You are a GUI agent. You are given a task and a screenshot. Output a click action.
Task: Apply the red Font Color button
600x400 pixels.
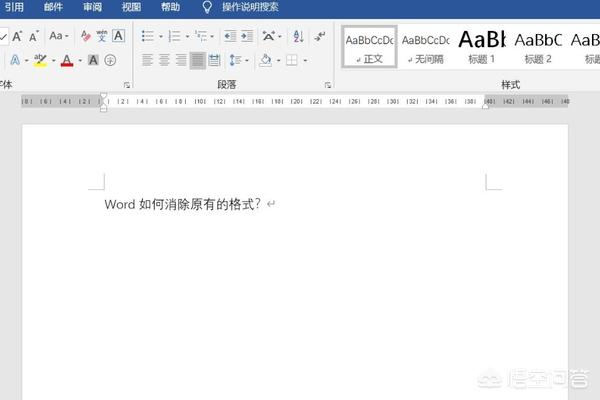[x=67, y=60]
